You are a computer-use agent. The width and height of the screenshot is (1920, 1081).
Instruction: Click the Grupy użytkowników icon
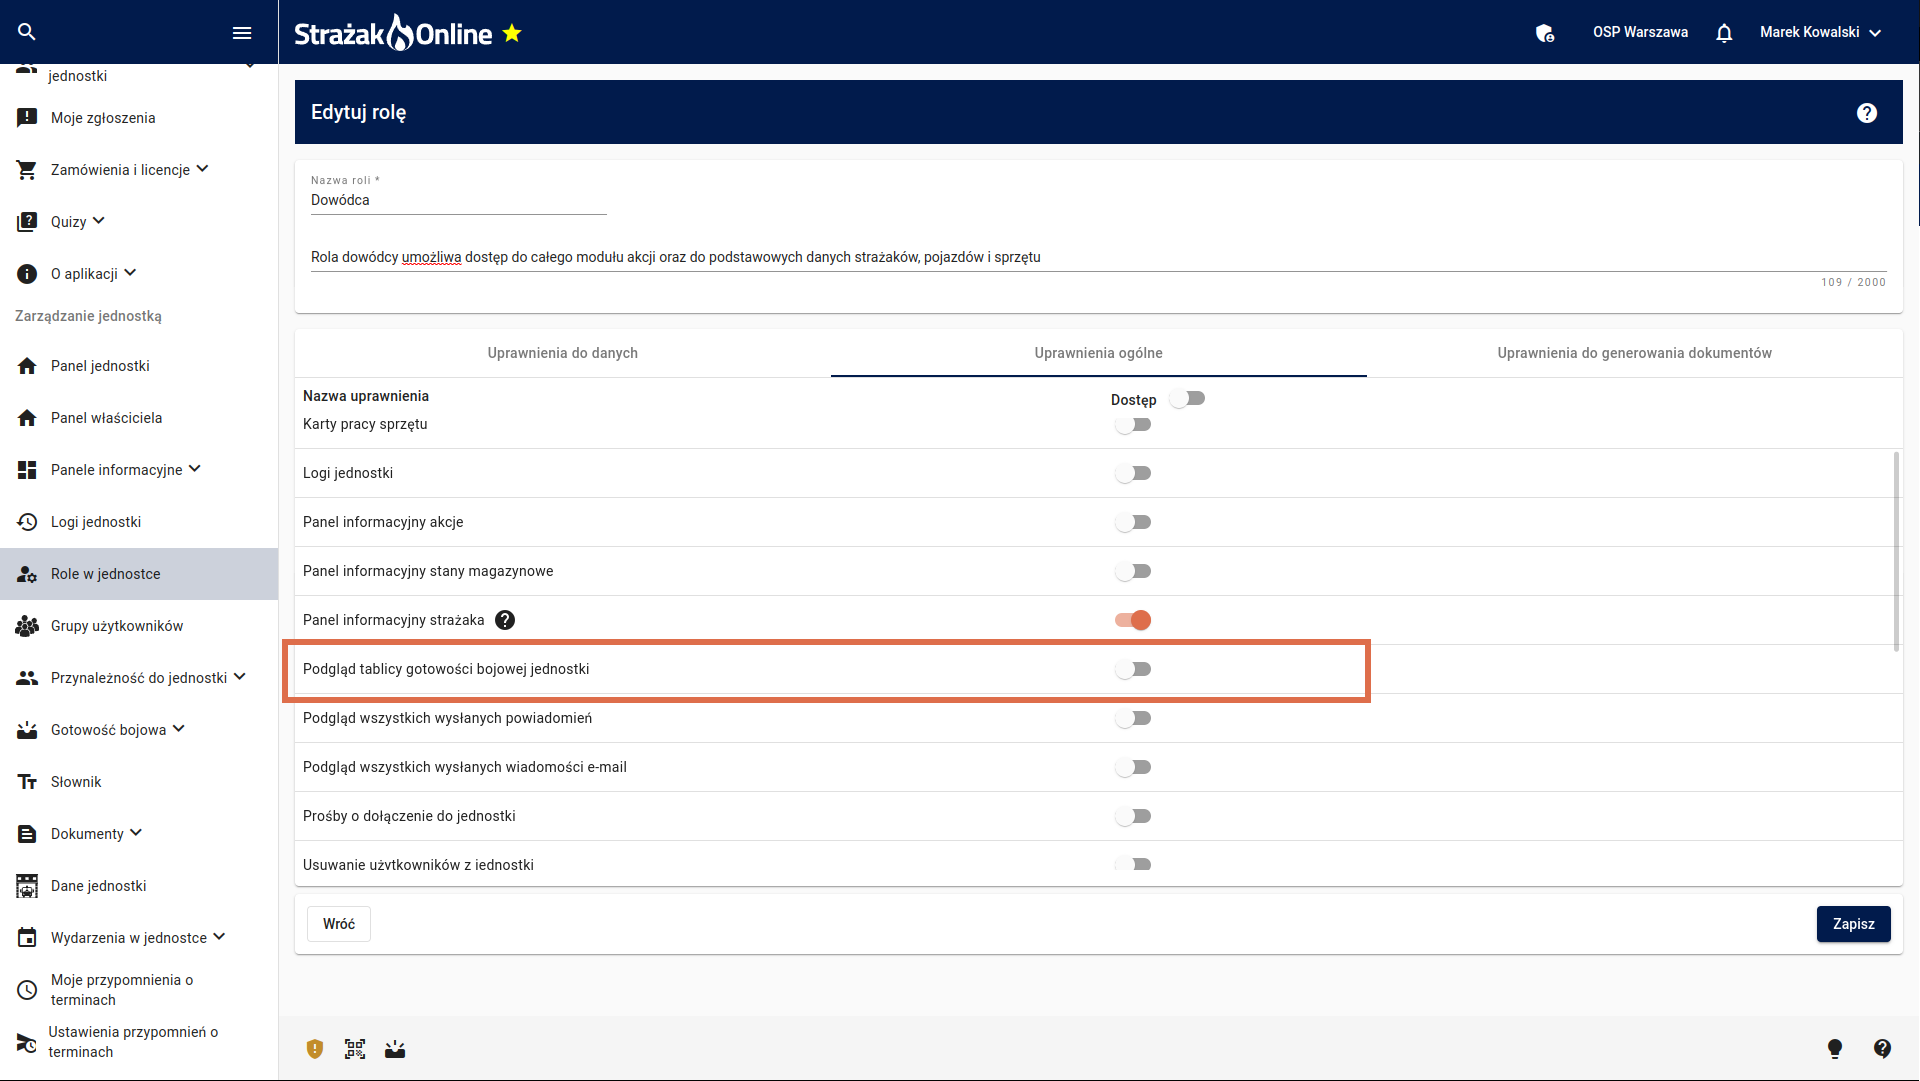pos(27,626)
